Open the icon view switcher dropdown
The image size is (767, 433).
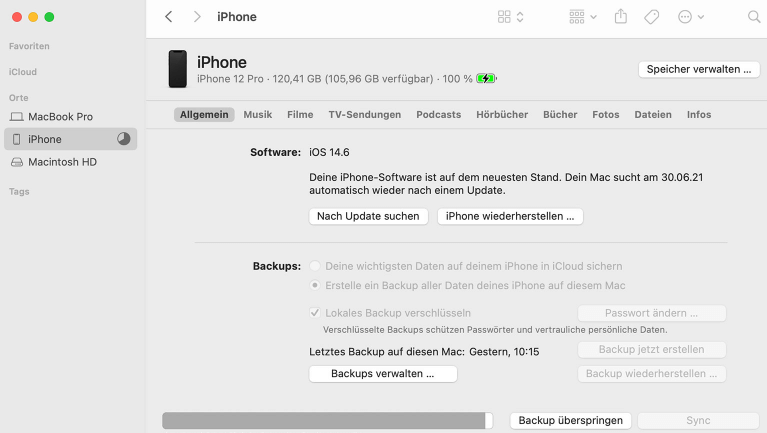[x=510, y=17]
